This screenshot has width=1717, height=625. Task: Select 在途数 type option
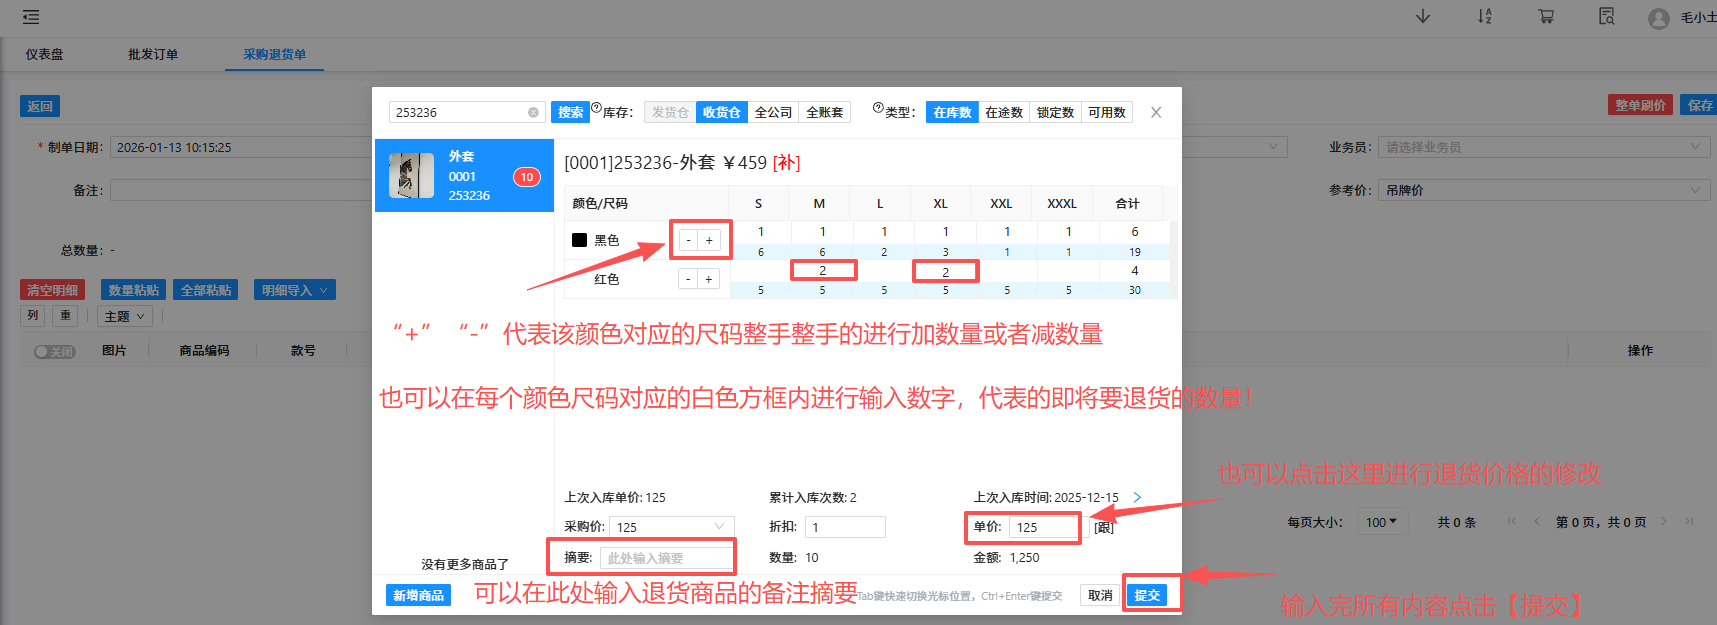click(x=1004, y=112)
